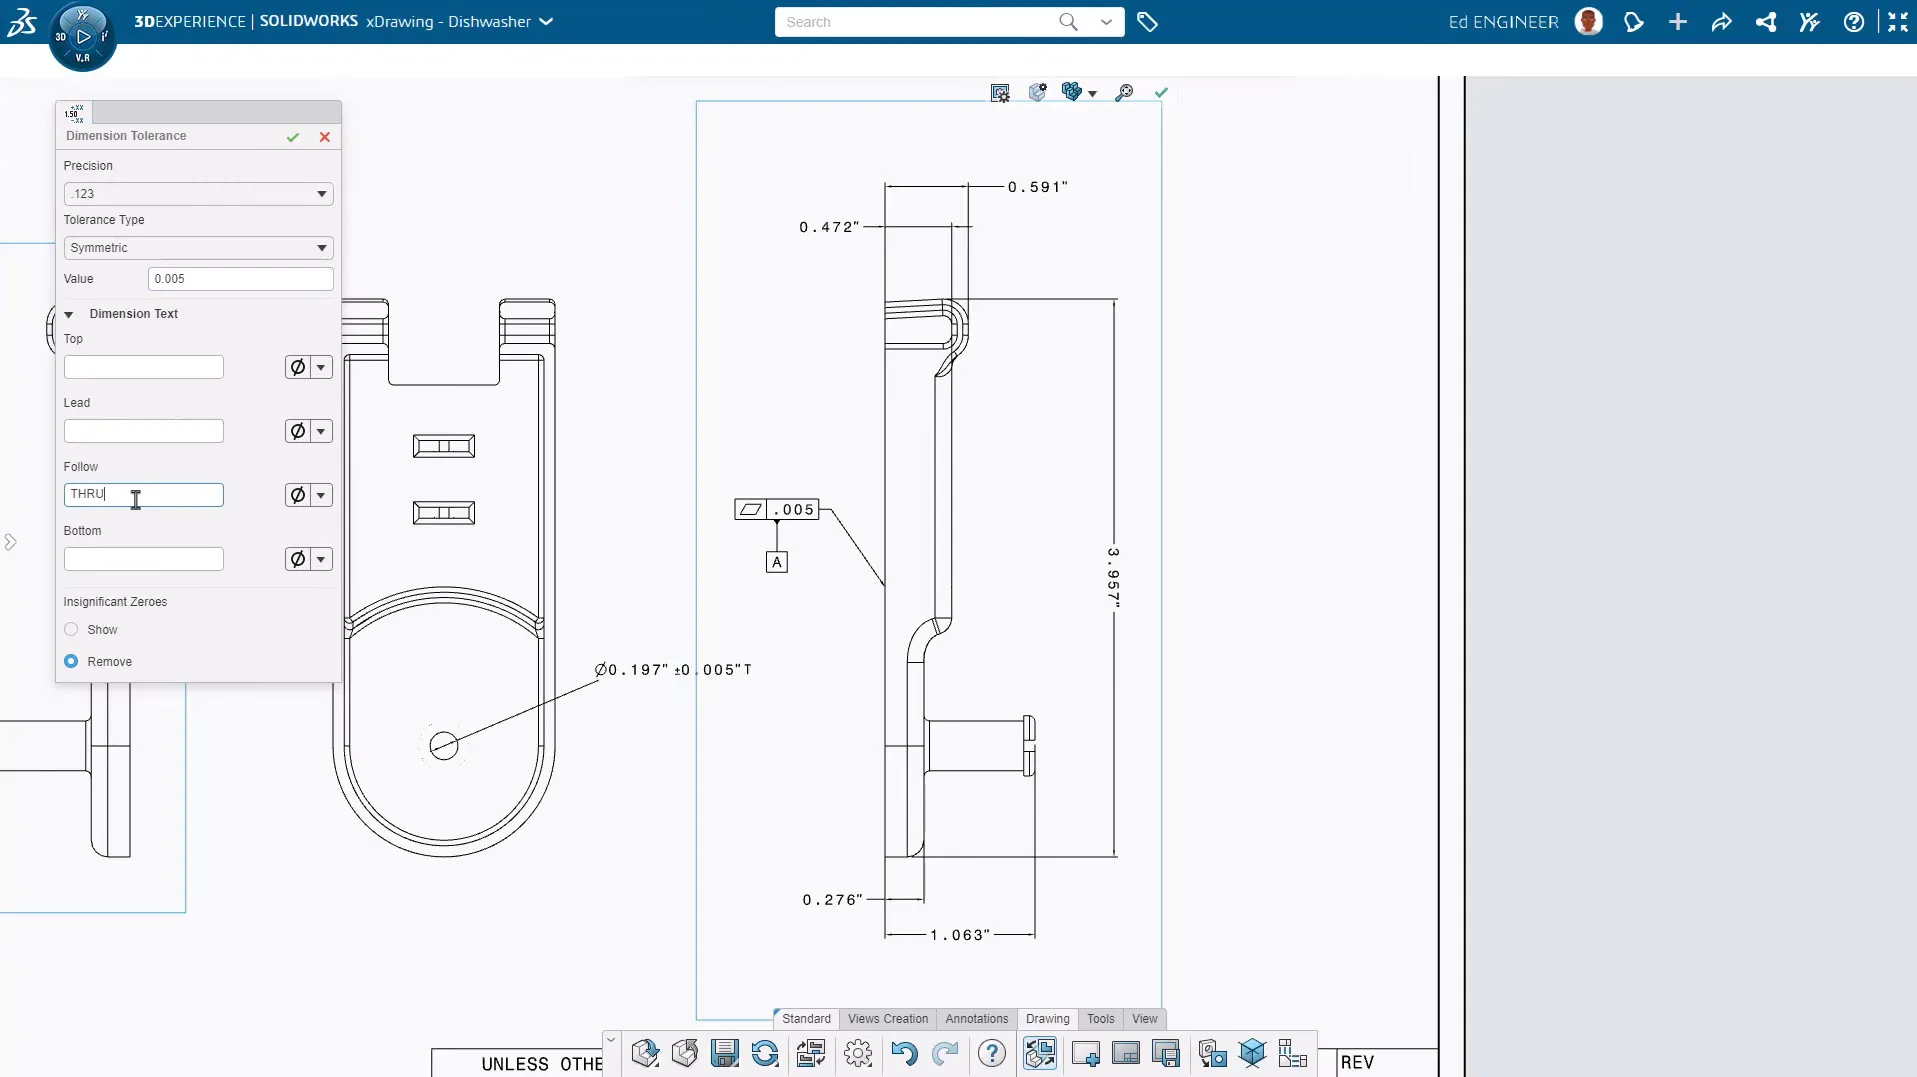Cancel Dimension Tolerance with red X
1917x1077 pixels.
coord(325,137)
